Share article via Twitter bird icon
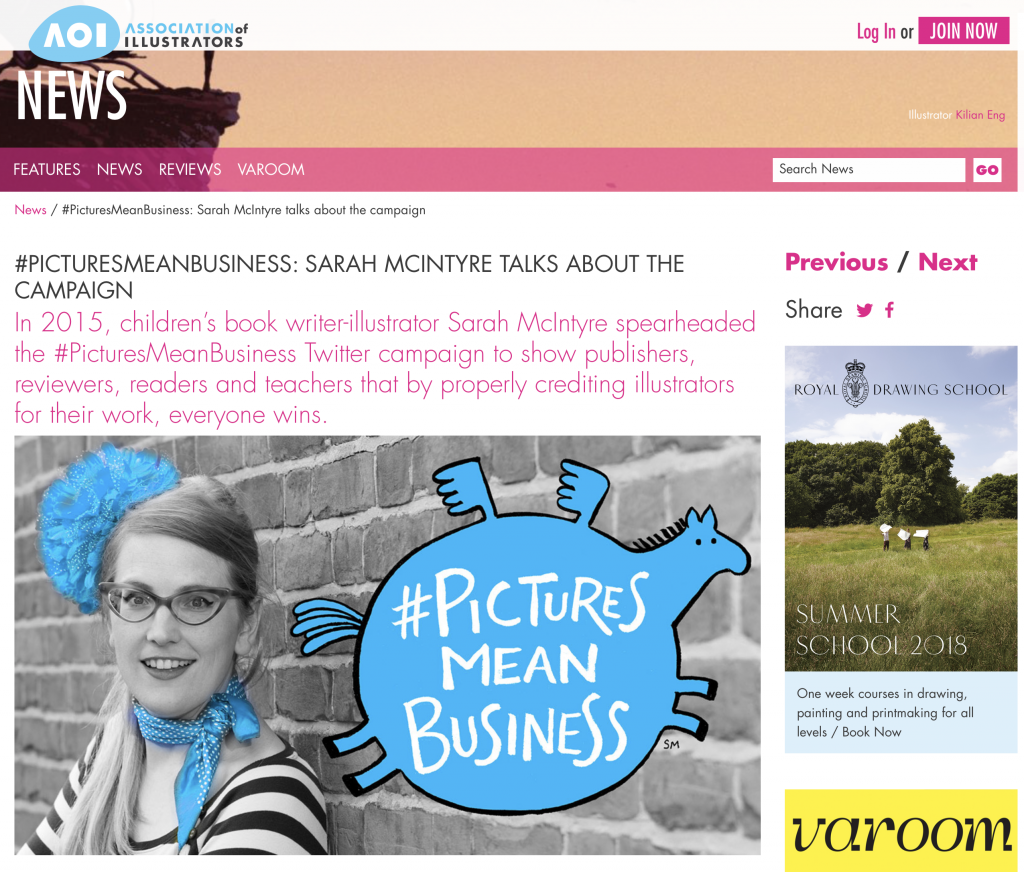1024x872 pixels. point(865,310)
